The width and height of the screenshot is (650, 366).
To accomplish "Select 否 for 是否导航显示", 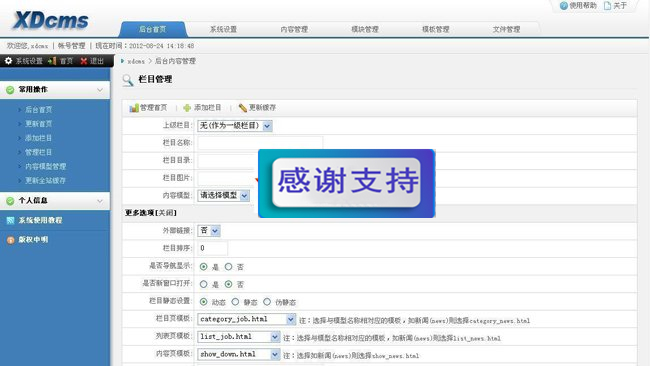I will tap(228, 267).
